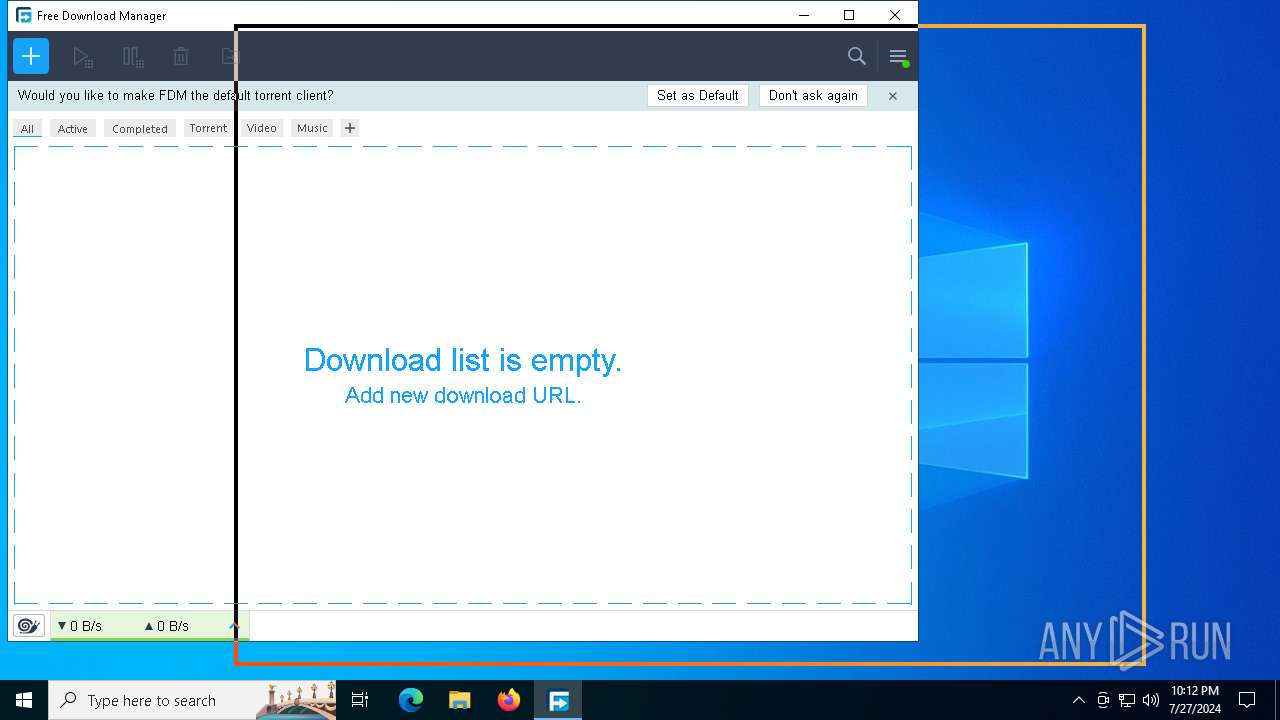Image resolution: width=1280 pixels, height=720 pixels.
Task: Open the notification center icon
Action: click(x=1247, y=700)
